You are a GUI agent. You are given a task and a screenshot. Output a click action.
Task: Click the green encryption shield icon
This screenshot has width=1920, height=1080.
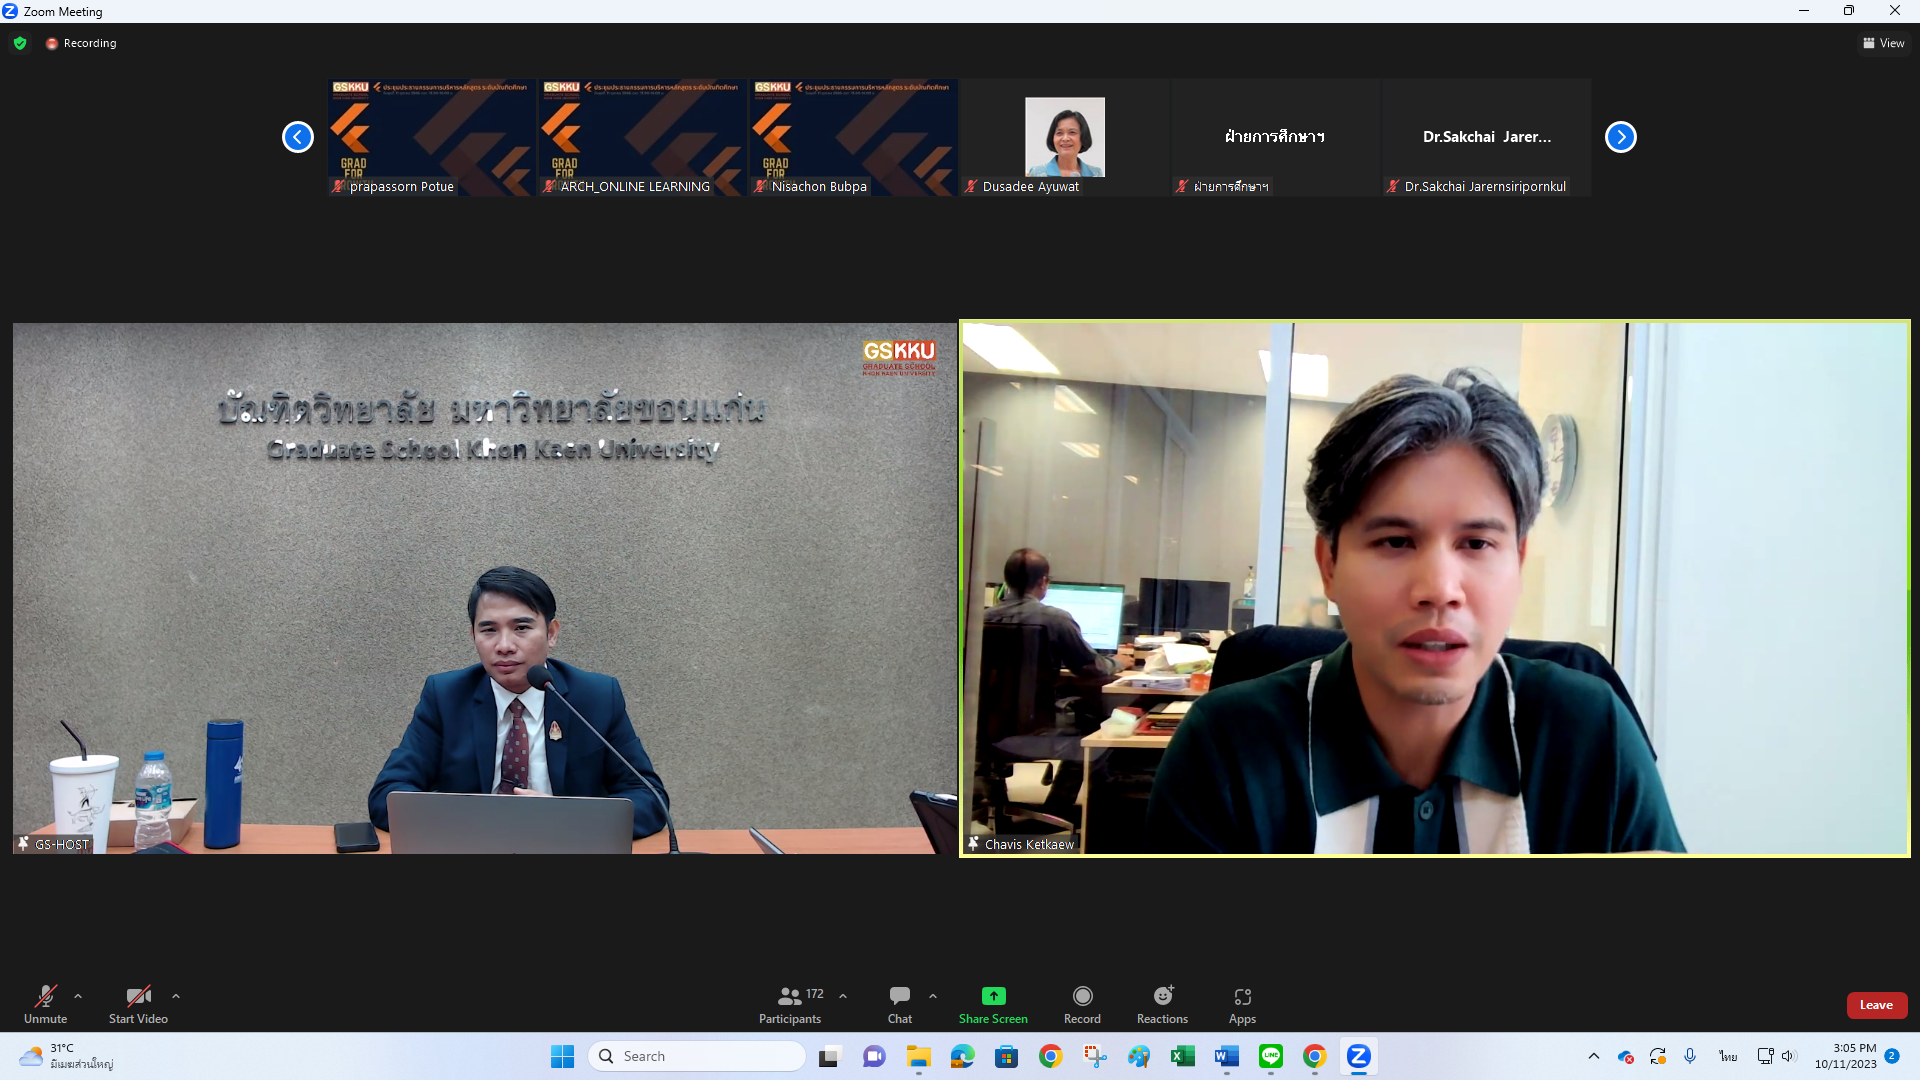point(20,43)
